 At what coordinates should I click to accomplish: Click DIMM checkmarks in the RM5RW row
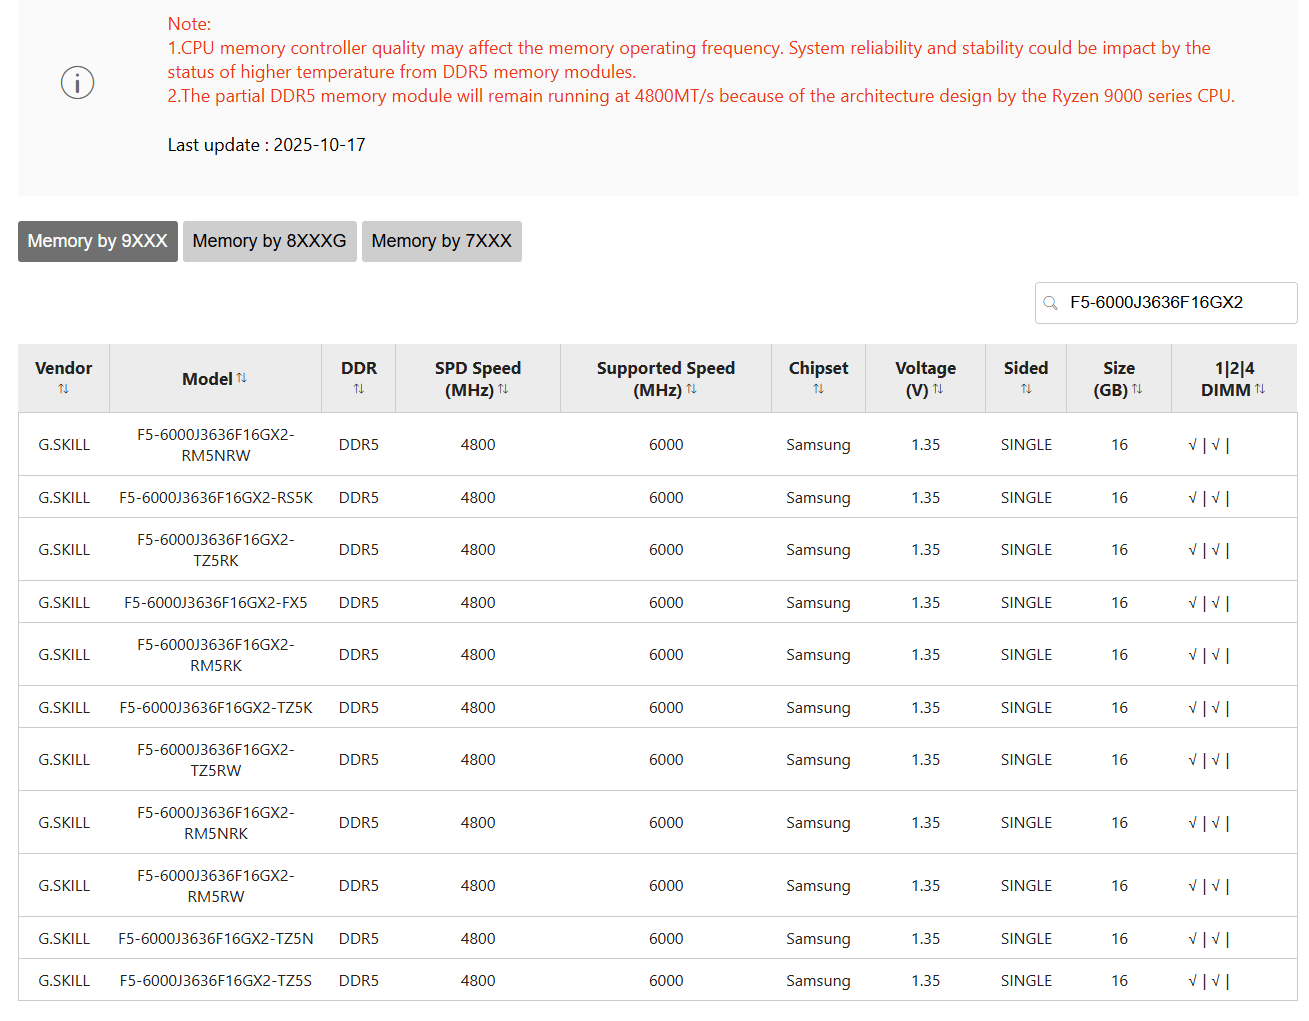[x=1209, y=886]
